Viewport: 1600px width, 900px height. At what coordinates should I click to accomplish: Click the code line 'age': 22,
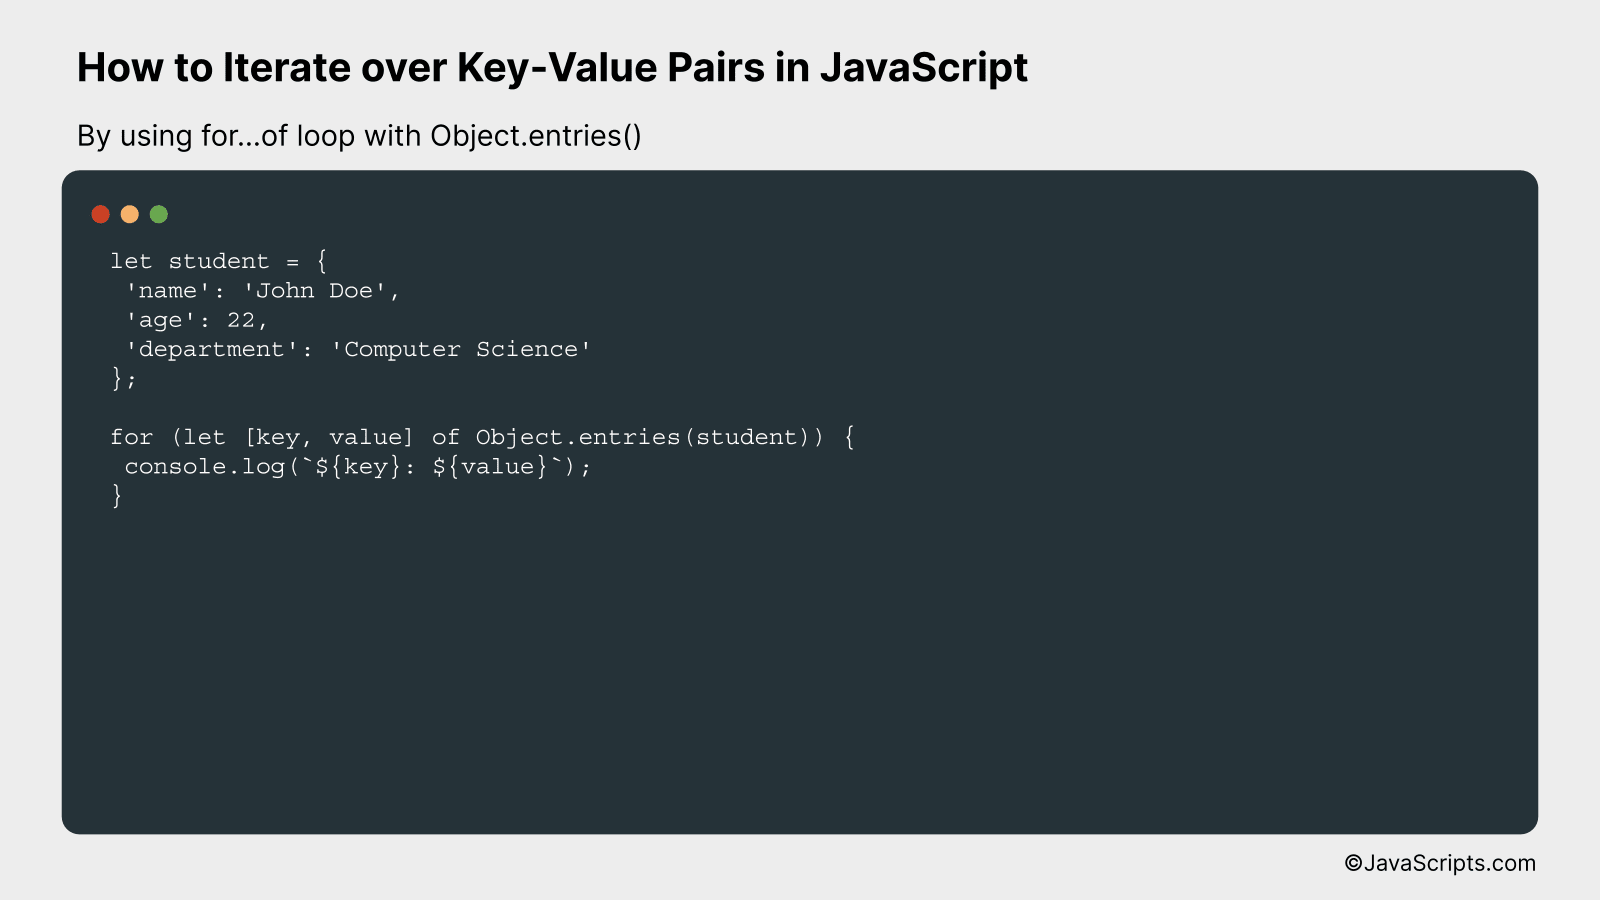(x=196, y=320)
